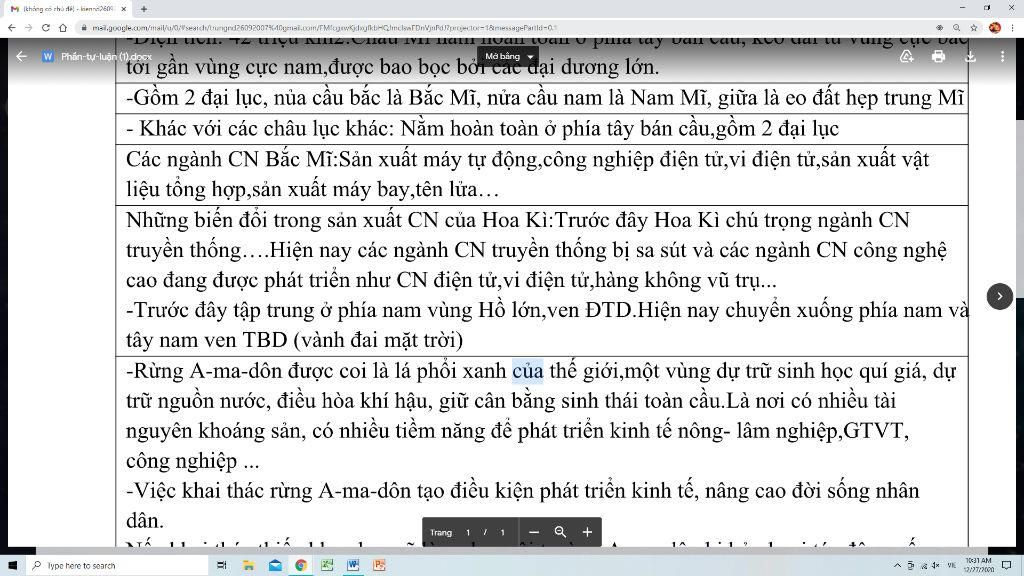
Task: Open the Windows notification center
Action: click(1007, 566)
